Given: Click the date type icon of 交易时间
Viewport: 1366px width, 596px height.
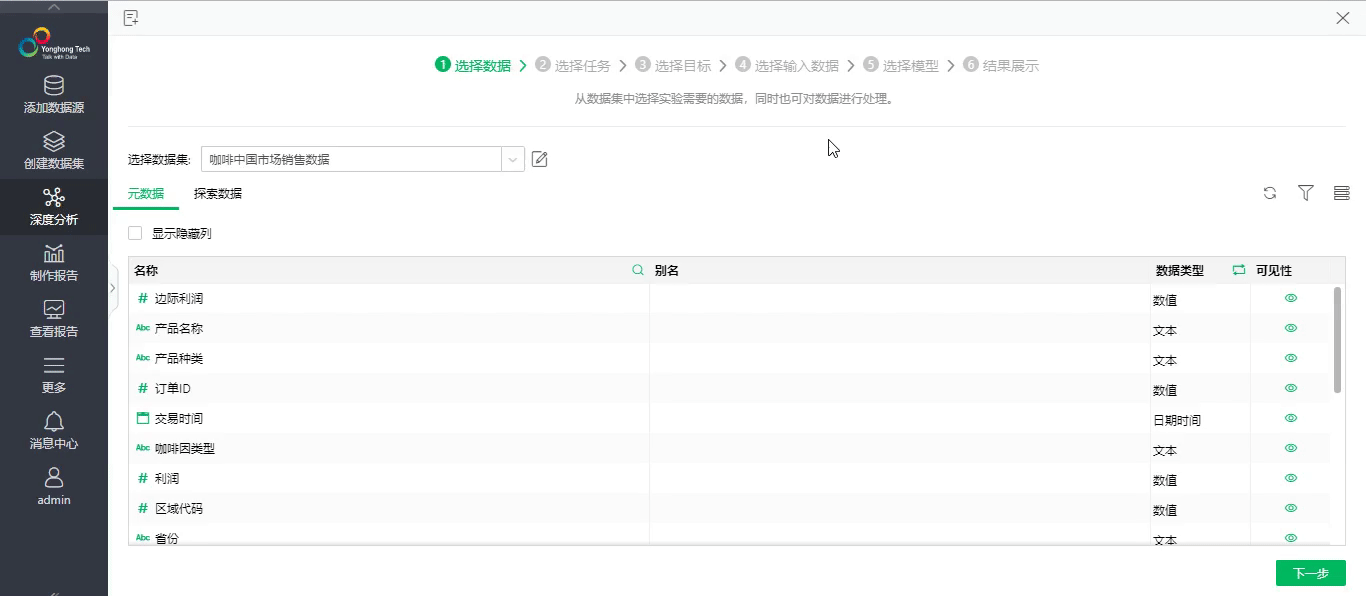Looking at the screenshot, I should pos(142,418).
